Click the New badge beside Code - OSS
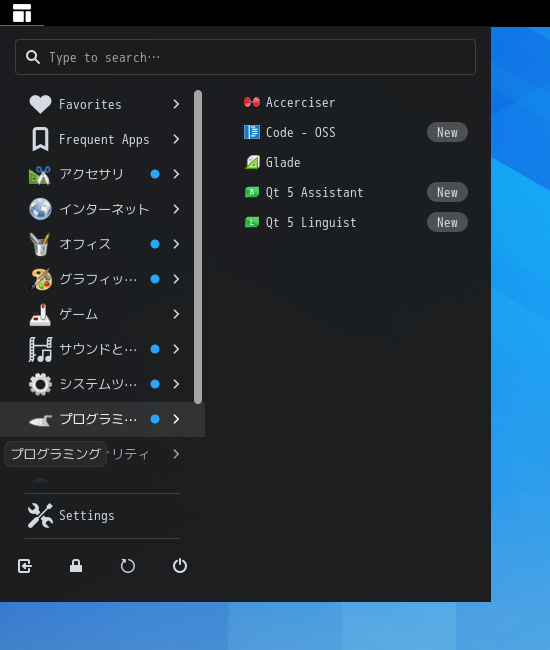Image resolution: width=550 pixels, height=650 pixels. tap(447, 132)
